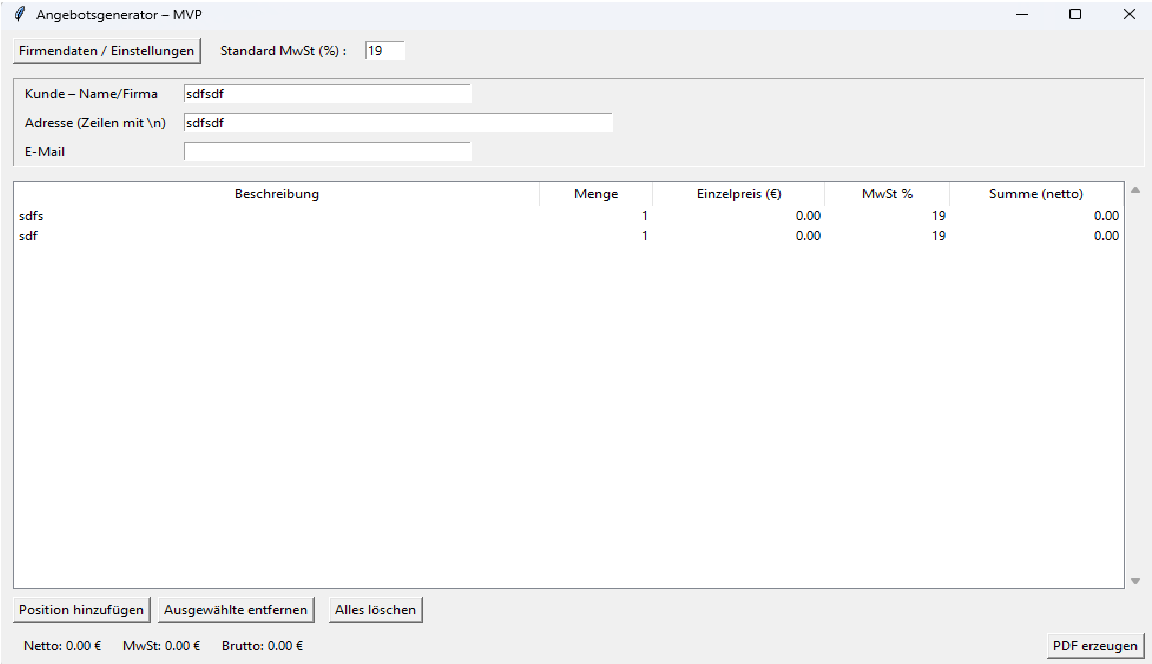The image size is (1152, 664).
Task: Click the MwSt % column header
Action: 887,194
